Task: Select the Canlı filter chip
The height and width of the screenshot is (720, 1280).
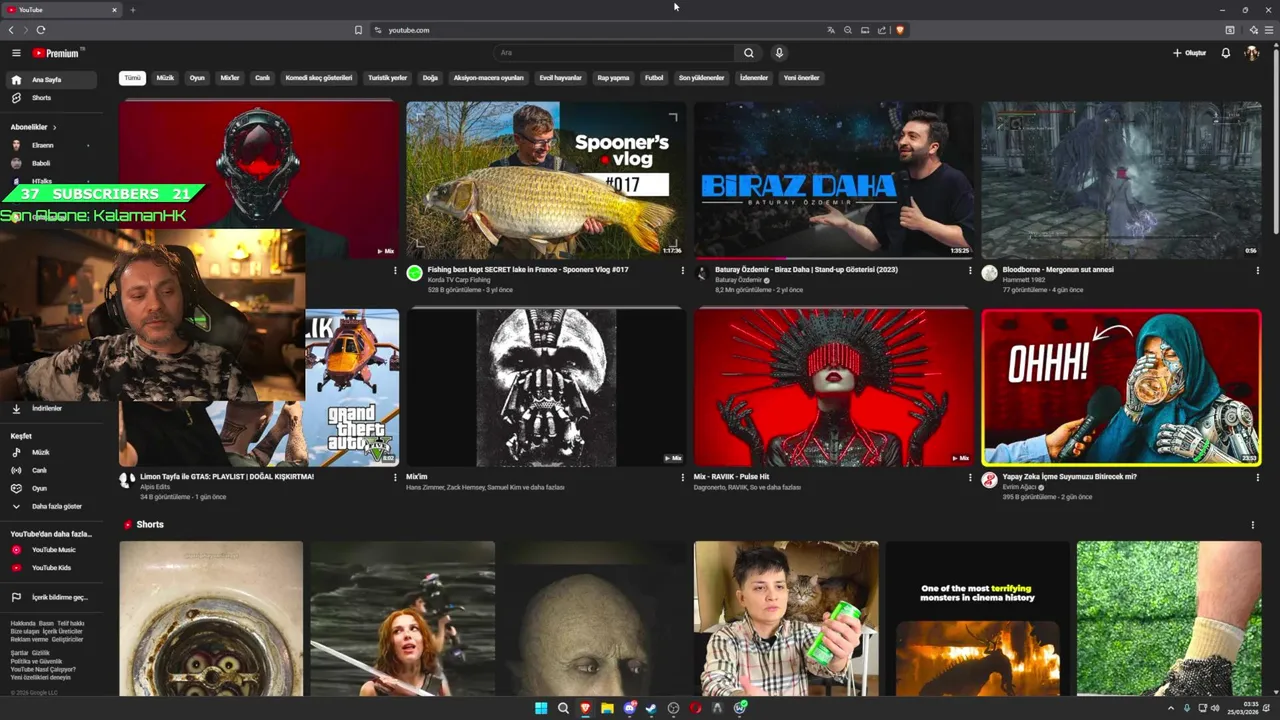Action: coord(262,77)
